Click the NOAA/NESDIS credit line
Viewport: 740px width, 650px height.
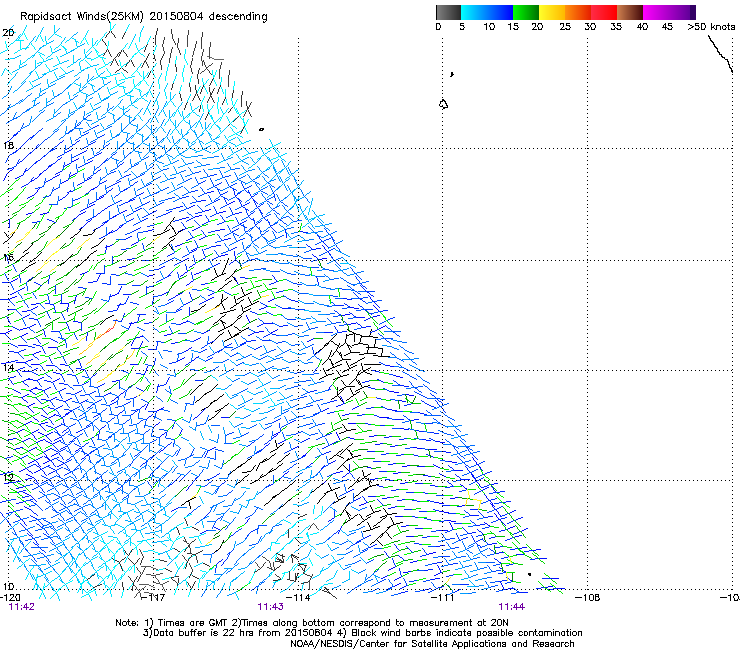coord(432,644)
